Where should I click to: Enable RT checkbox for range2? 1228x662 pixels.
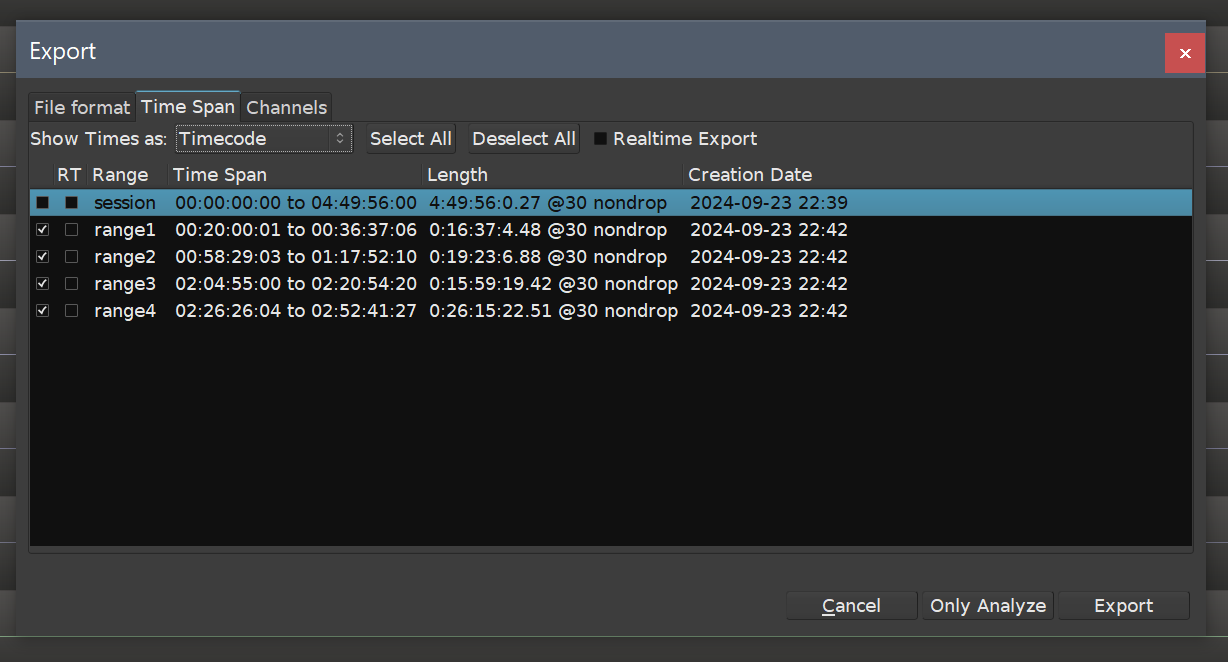71,257
